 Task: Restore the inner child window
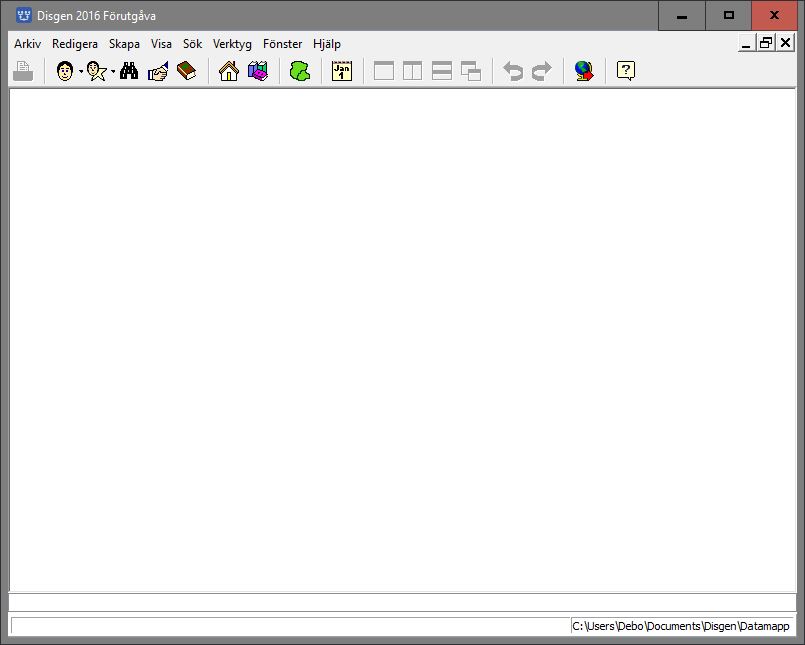point(766,43)
